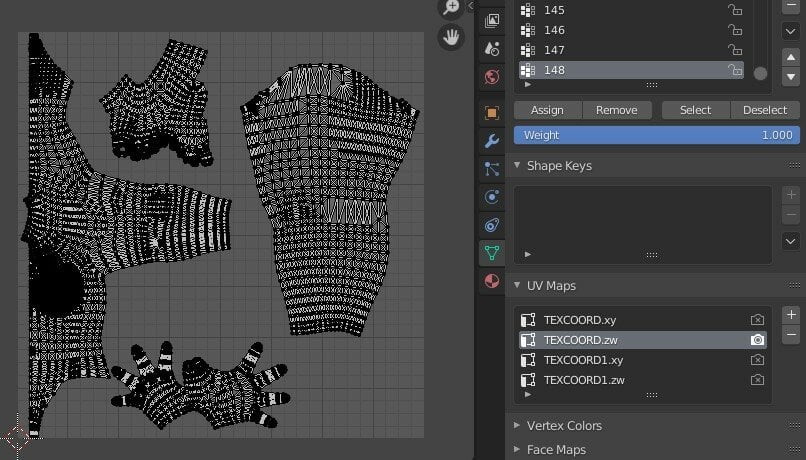
Task: Click the vertex group list scrollbar
Action: tap(760, 73)
